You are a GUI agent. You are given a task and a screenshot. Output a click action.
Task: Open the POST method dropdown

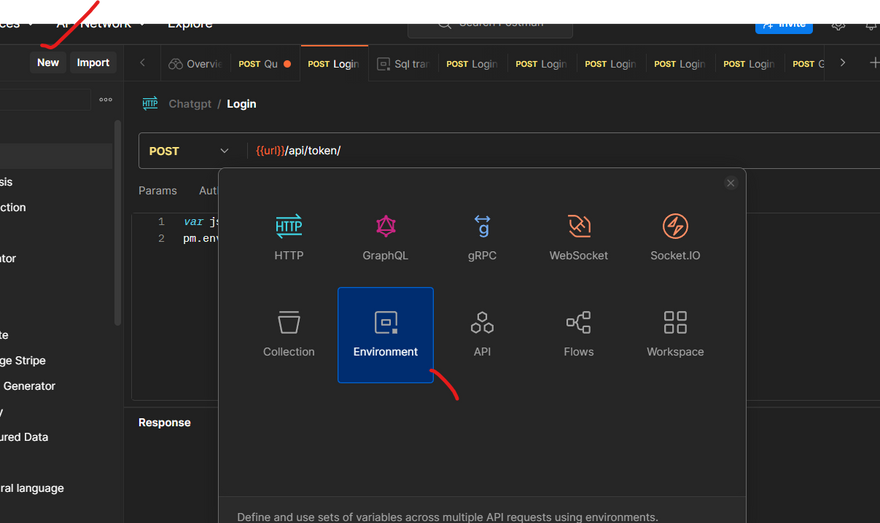pos(190,151)
